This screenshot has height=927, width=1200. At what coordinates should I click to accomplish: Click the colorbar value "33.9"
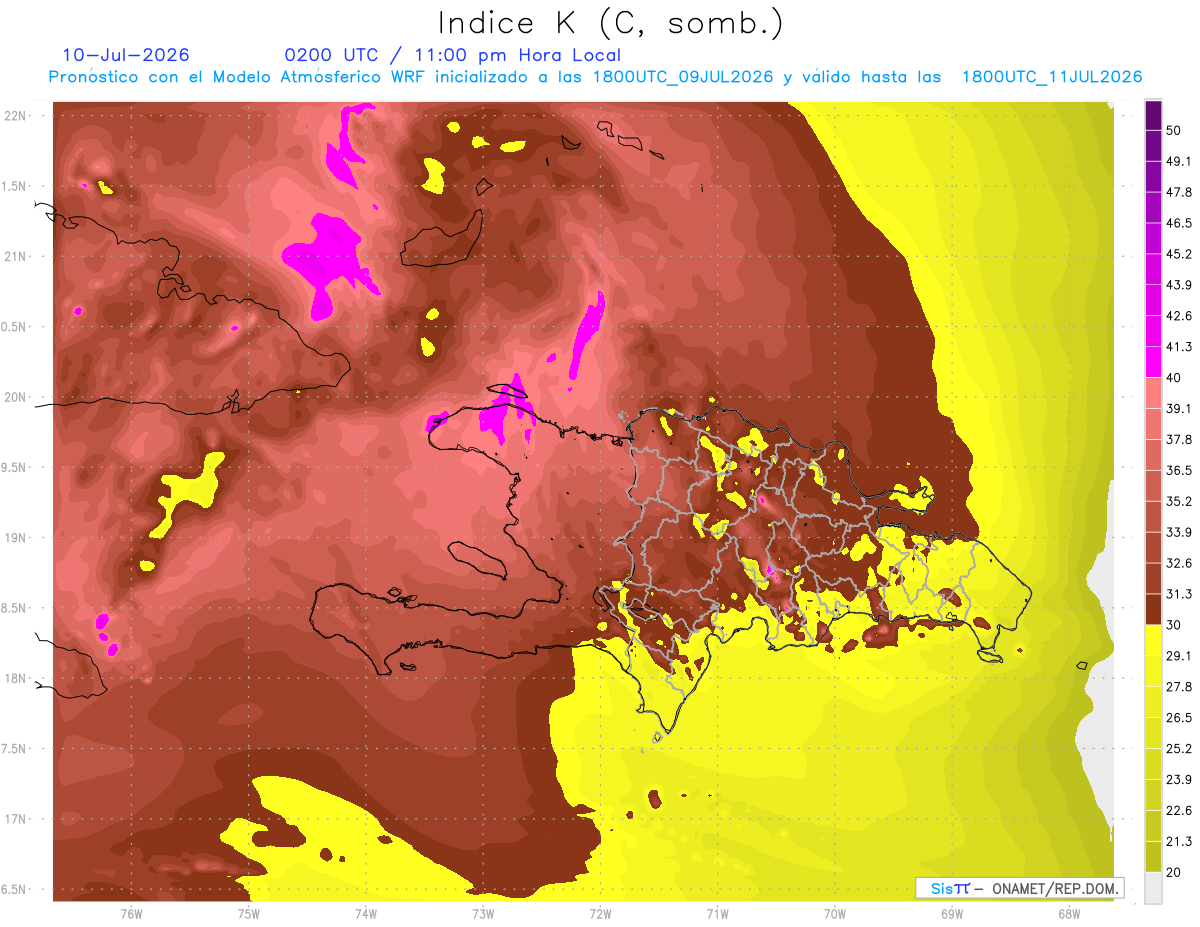(x=1178, y=532)
